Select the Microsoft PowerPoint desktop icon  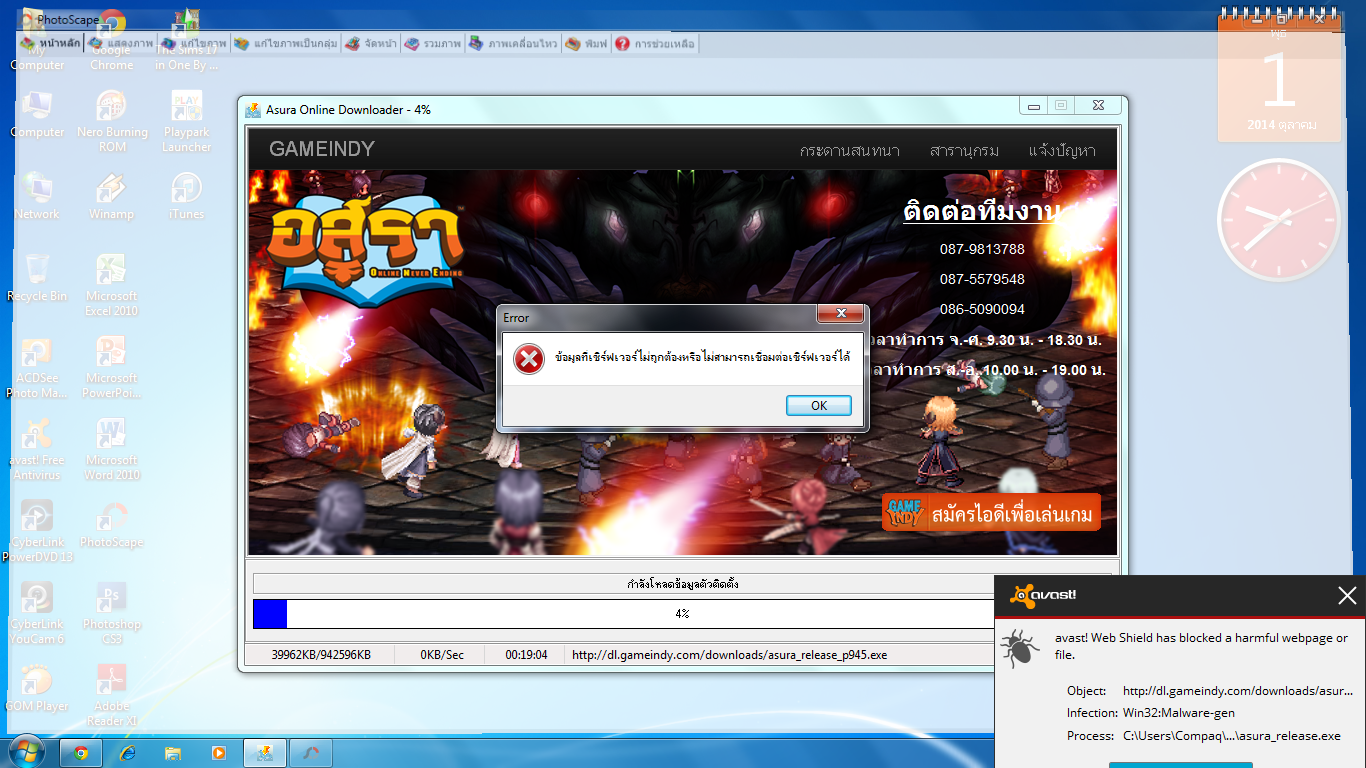point(112,367)
